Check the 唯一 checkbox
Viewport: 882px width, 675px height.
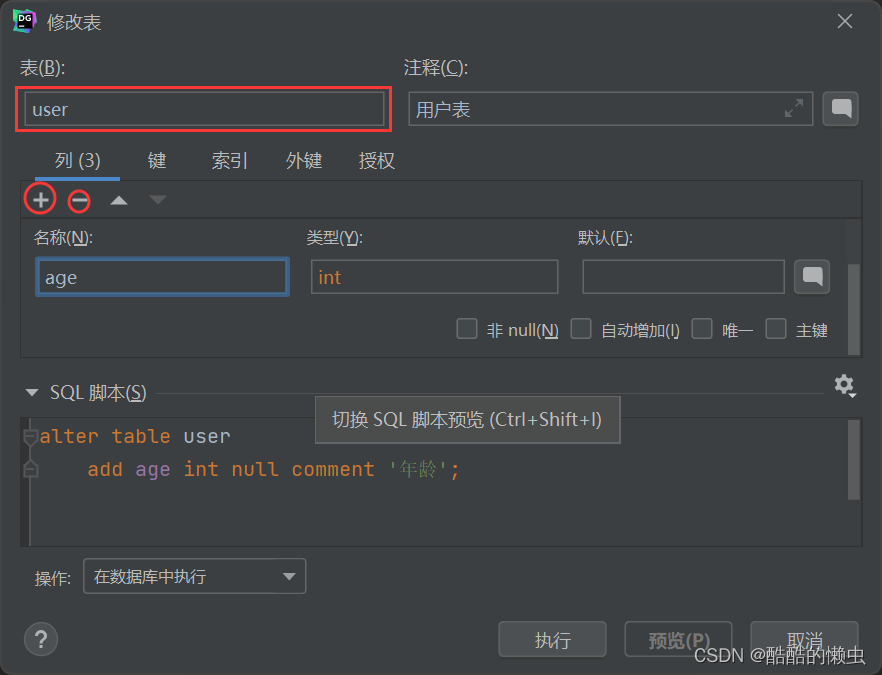(701, 329)
